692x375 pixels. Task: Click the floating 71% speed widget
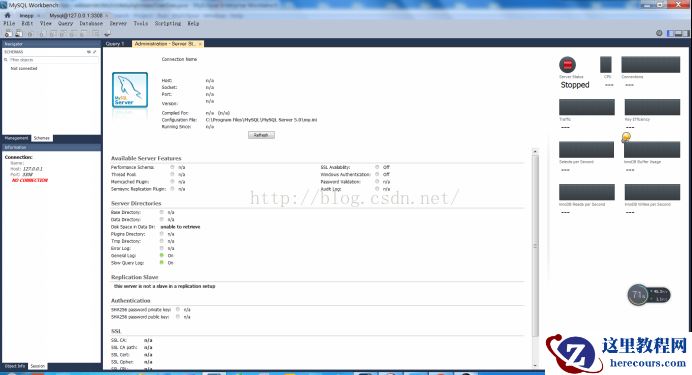pos(649,295)
